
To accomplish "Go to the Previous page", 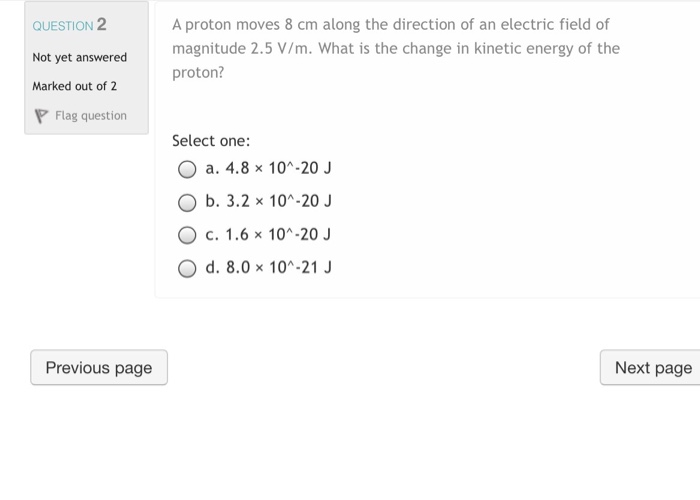I will pos(99,368).
